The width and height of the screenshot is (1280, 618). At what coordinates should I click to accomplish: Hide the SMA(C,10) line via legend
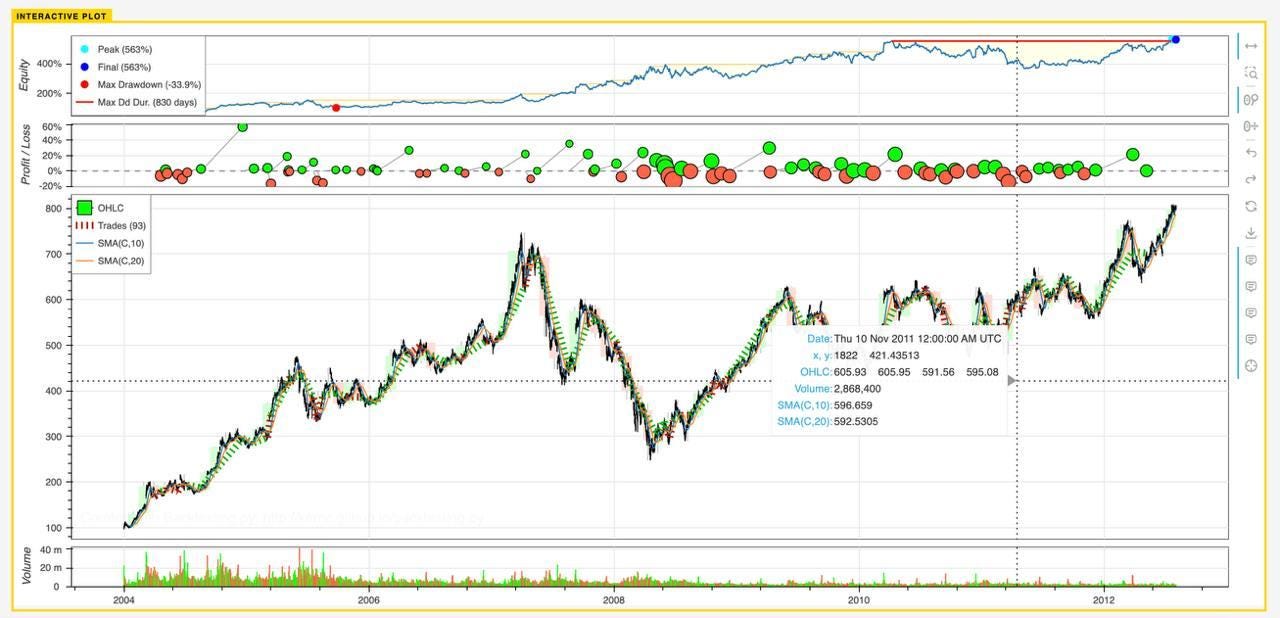tap(110, 243)
